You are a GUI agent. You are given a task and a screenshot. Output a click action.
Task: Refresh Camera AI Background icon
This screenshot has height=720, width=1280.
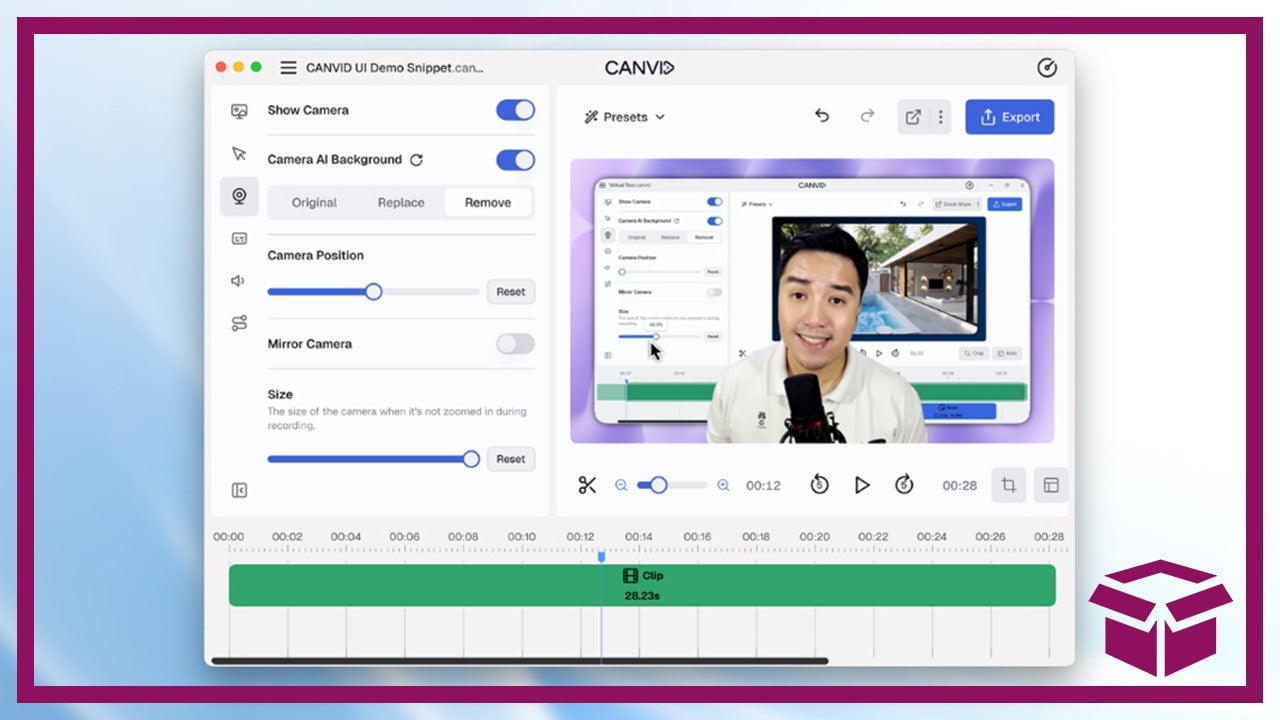[x=416, y=160]
